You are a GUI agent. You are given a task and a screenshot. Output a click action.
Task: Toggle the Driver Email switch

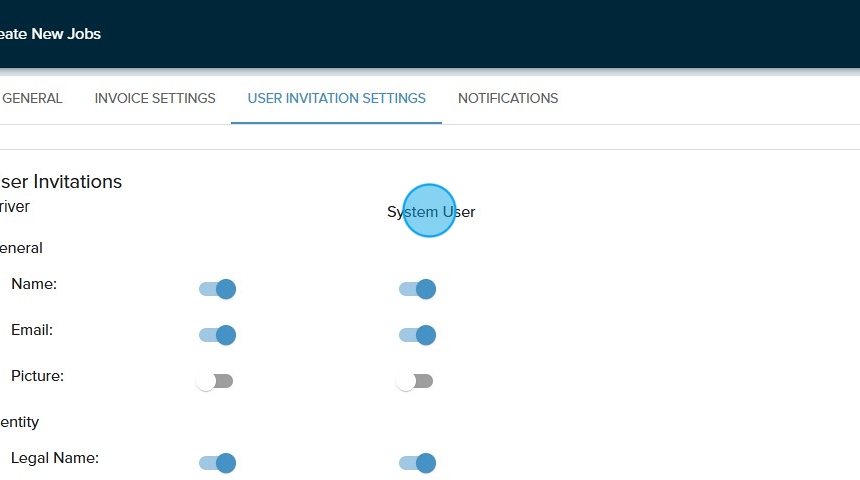tap(217, 335)
